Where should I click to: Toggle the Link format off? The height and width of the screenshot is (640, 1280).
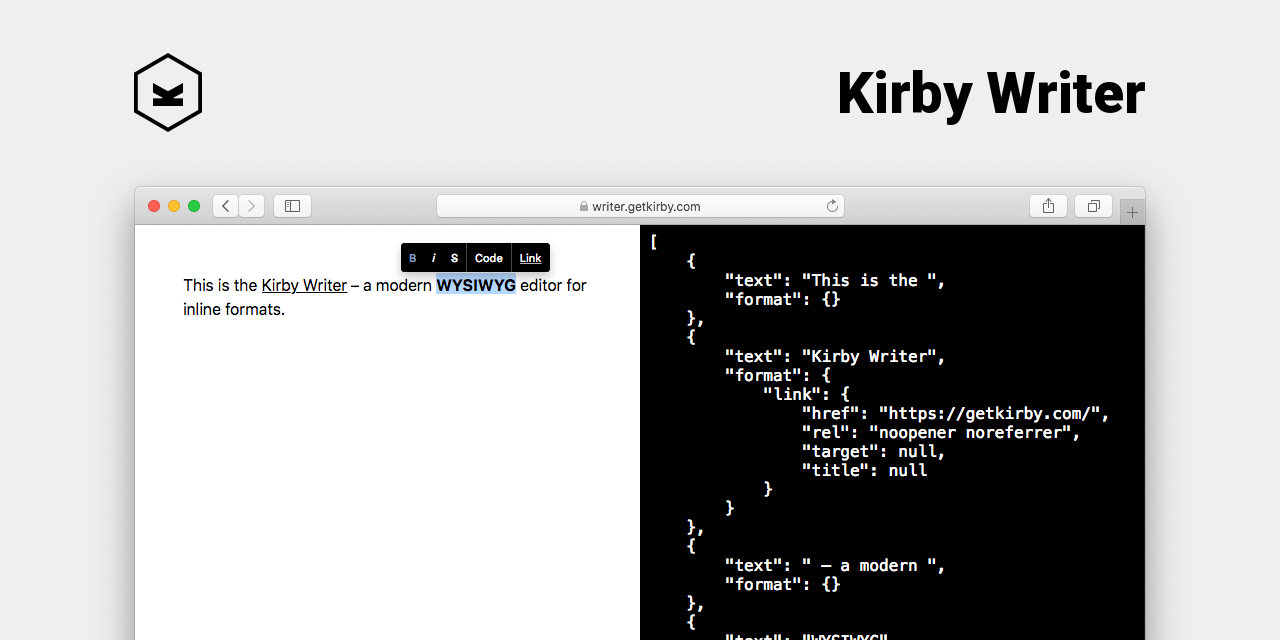click(530, 257)
